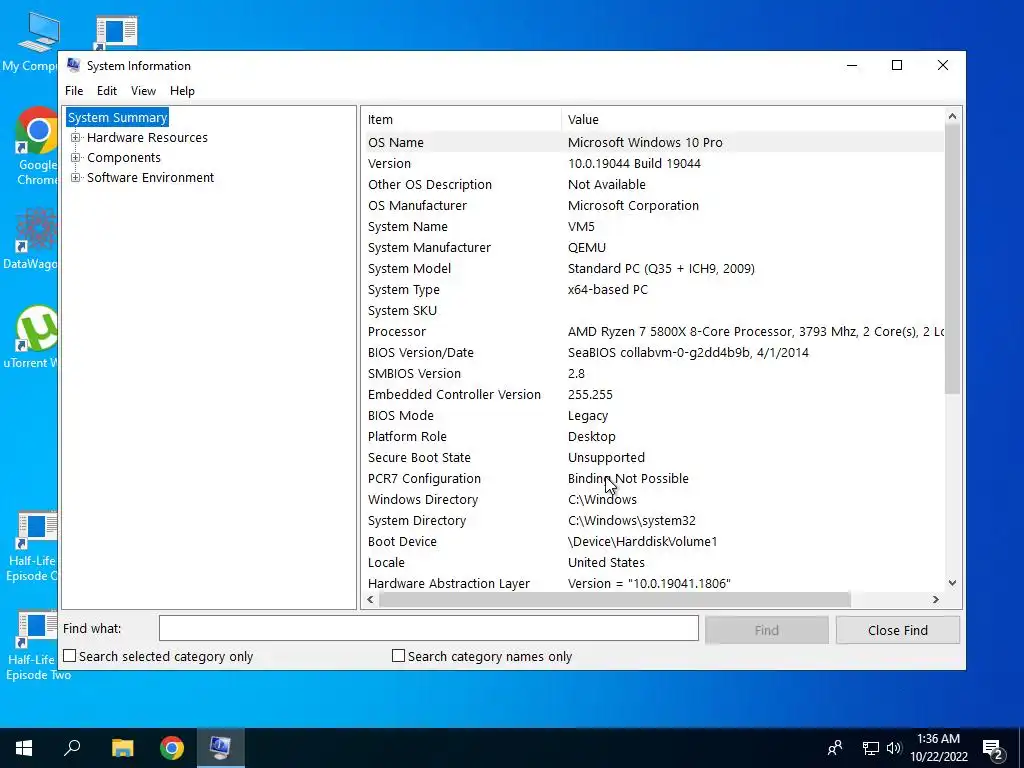Click horizontal scrollbar right arrow
Viewport: 1024px width, 768px height.
coord(935,600)
